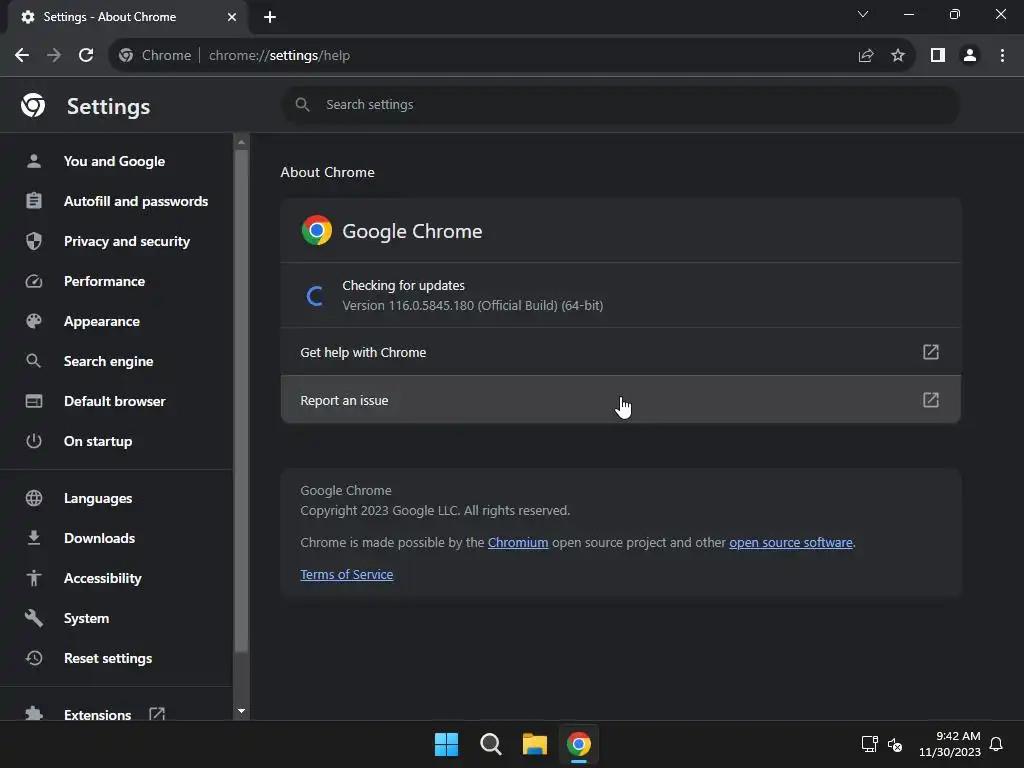Open File Explorer from the taskbar
The image size is (1024, 768).
534,744
